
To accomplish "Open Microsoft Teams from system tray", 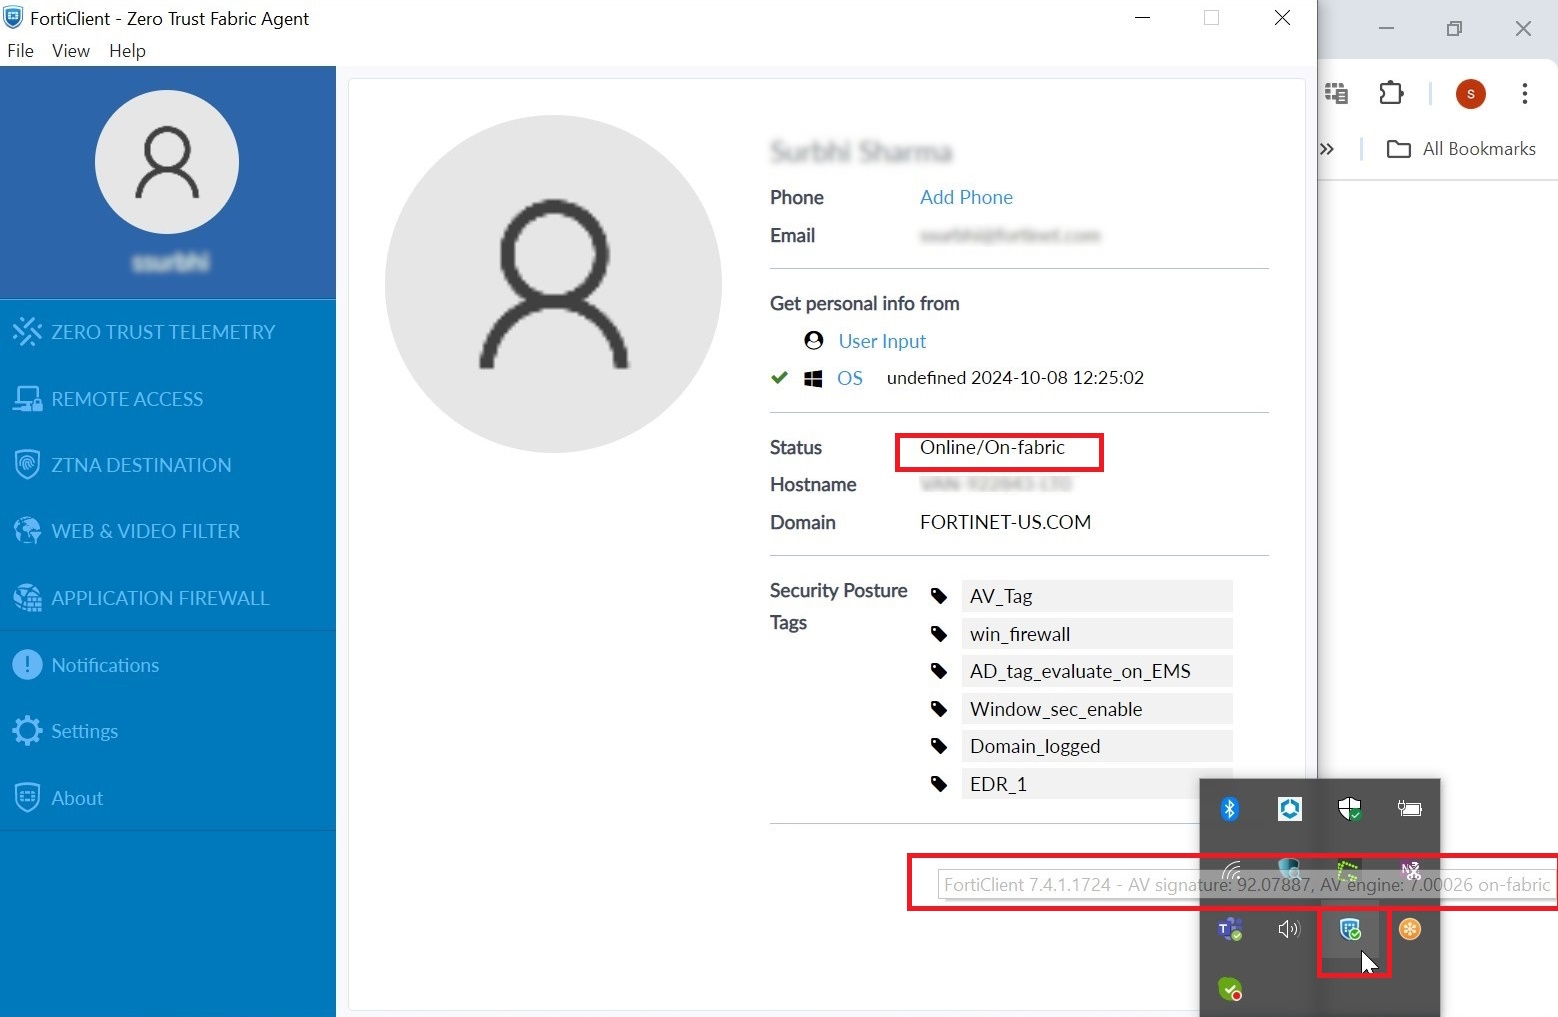I will tap(1229, 929).
